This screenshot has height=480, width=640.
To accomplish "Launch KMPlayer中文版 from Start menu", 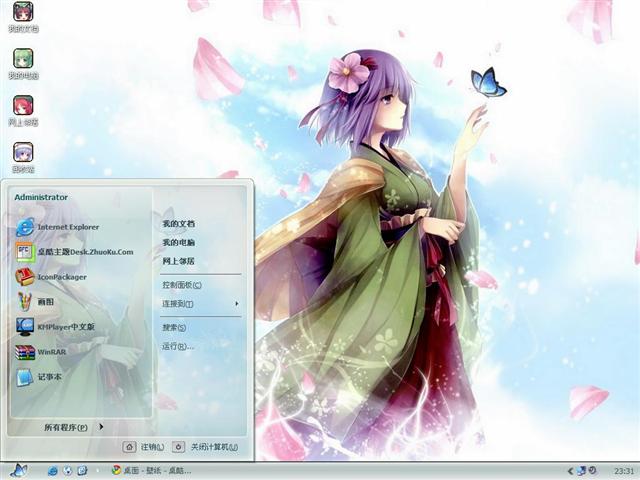I will pyautogui.click(x=55, y=327).
